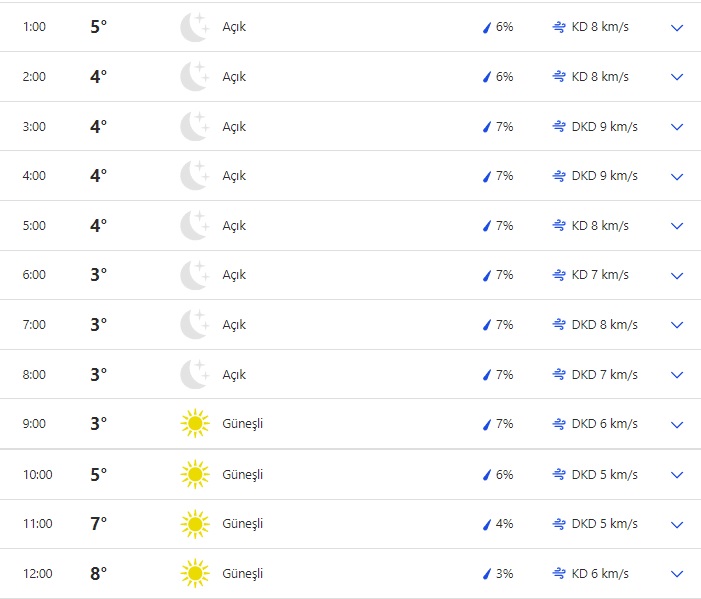Click the moon icon for 4:00 forecast

coord(194,176)
